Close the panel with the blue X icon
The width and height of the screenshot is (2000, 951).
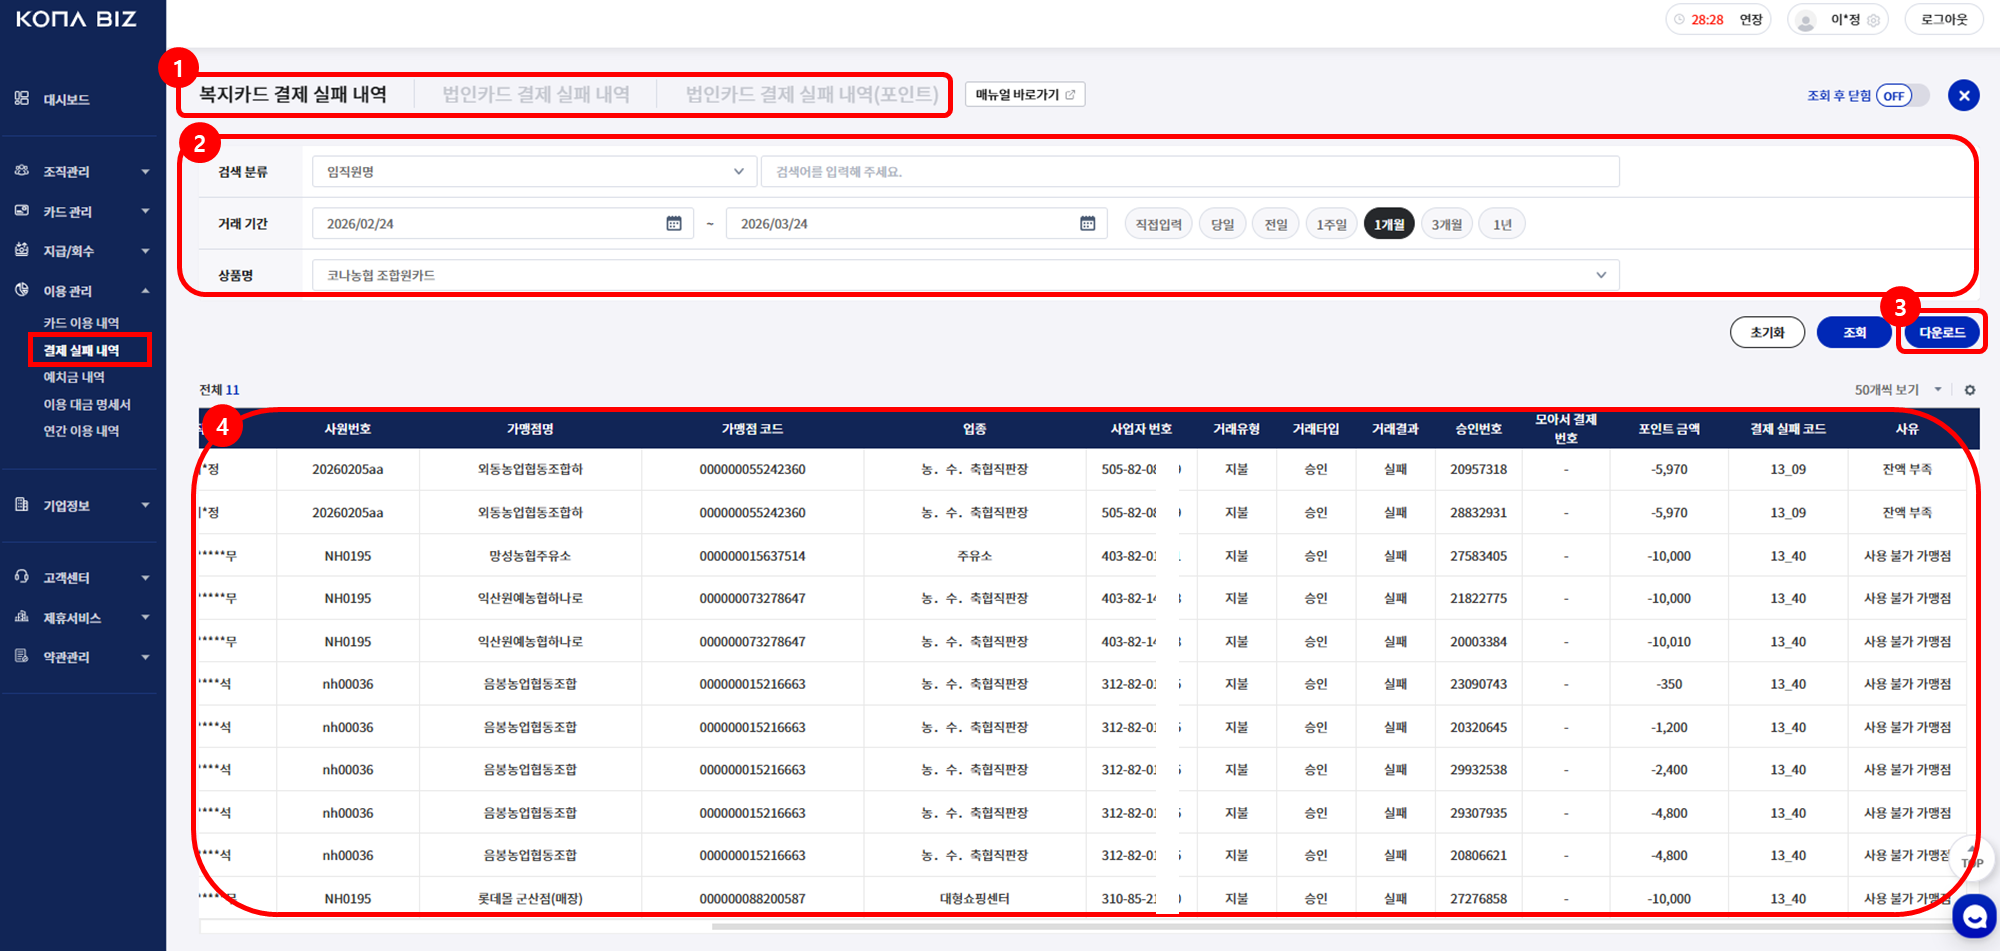[x=1964, y=96]
